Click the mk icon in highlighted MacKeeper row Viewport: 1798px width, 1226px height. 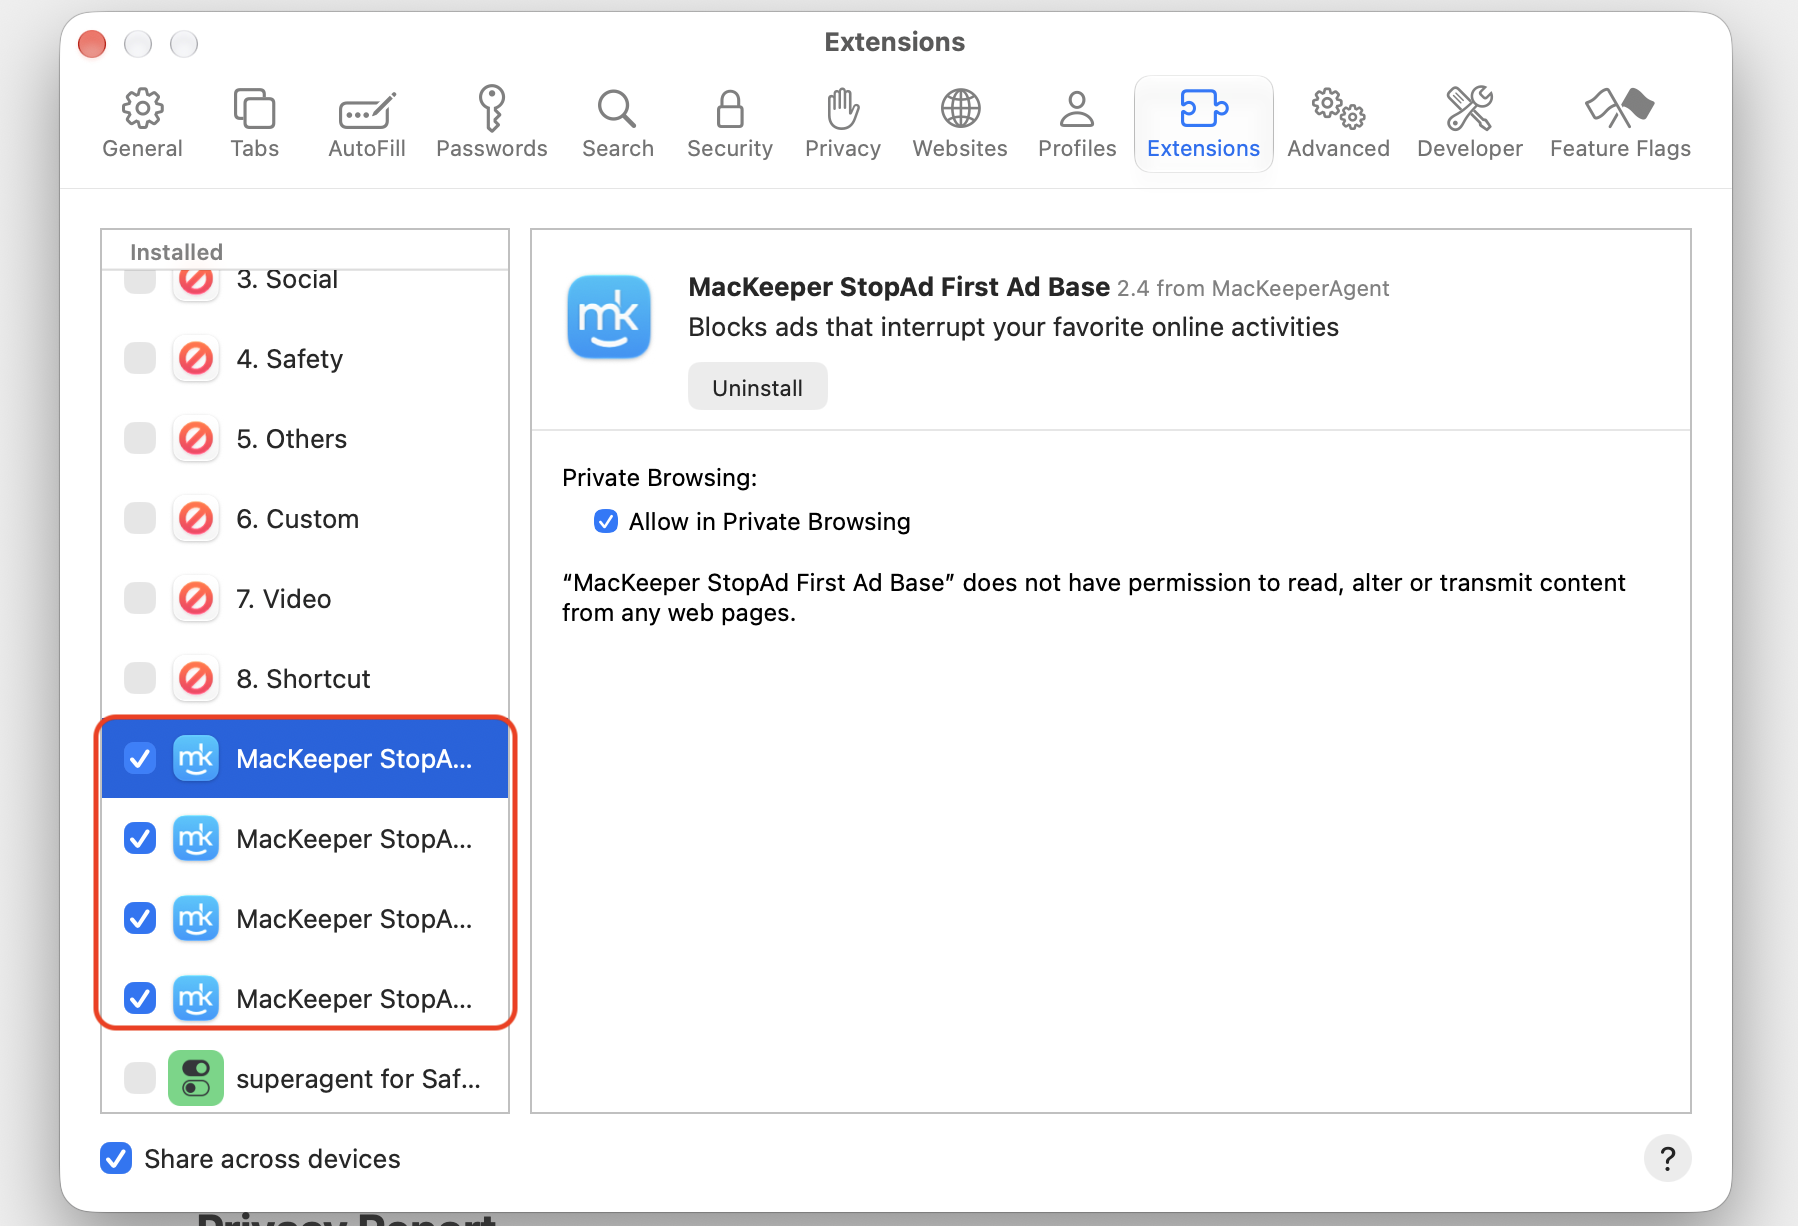(x=196, y=758)
